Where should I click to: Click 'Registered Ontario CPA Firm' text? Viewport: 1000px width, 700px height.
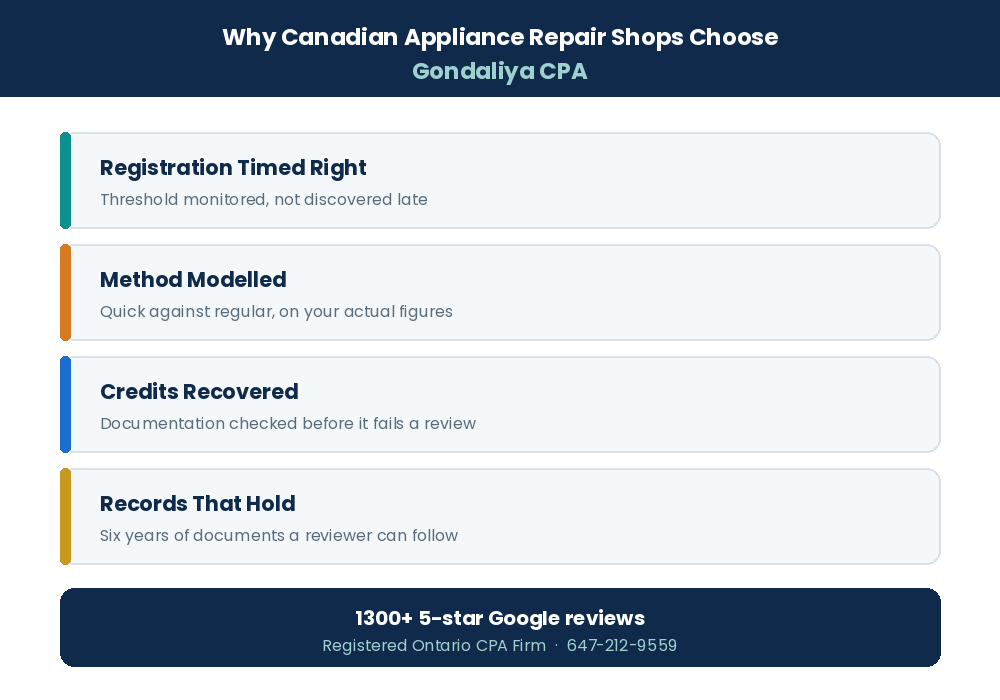point(434,646)
